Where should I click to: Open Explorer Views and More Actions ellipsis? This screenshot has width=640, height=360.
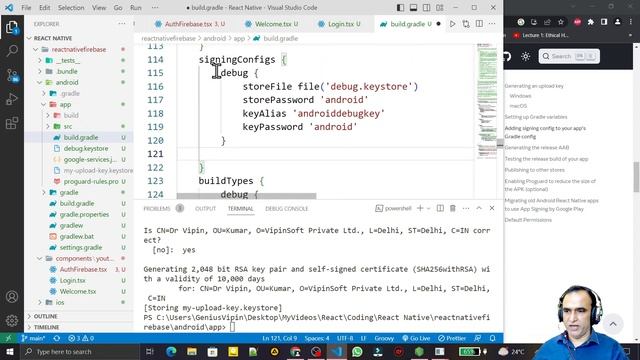point(122,24)
